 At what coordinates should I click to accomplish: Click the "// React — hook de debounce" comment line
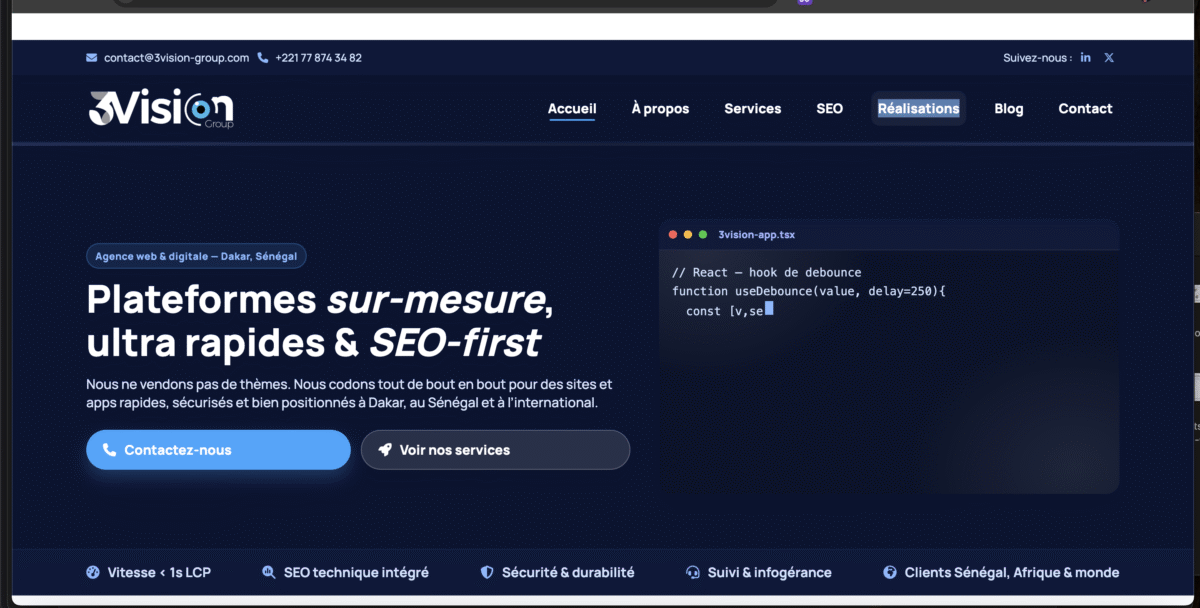click(767, 272)
